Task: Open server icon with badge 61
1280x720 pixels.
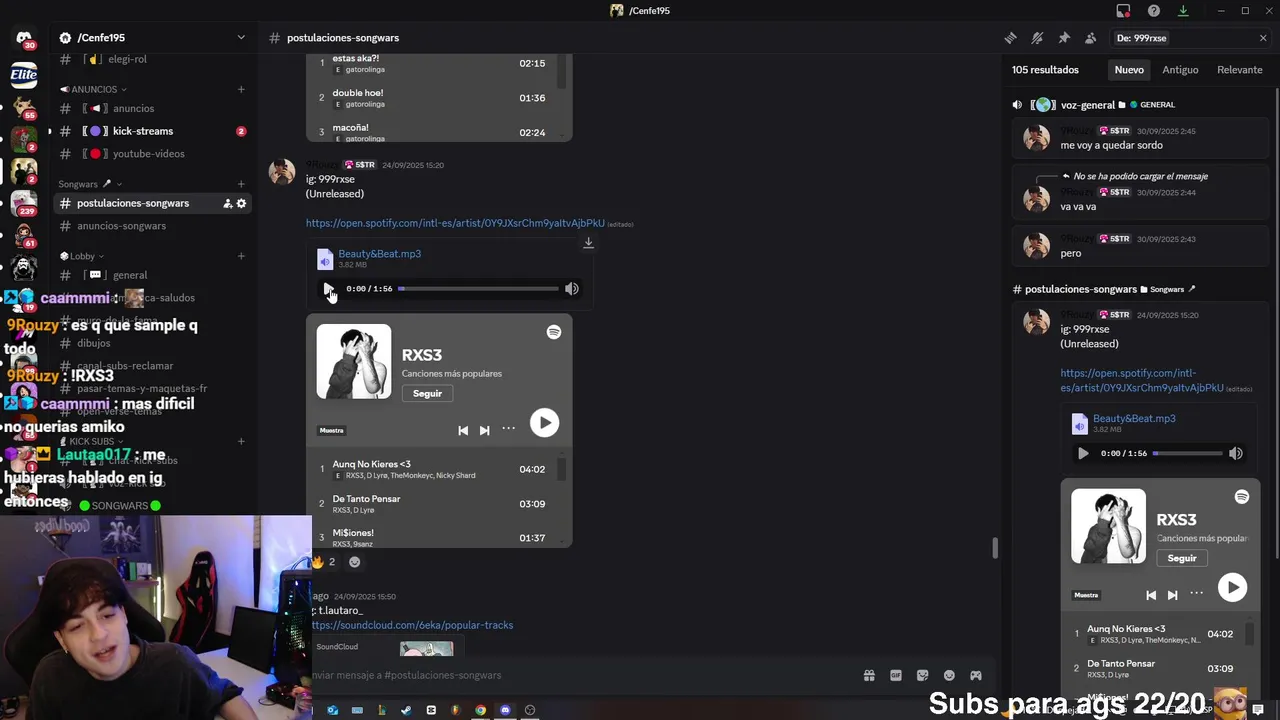Action: pyautogui.click(x=24, y=236)
